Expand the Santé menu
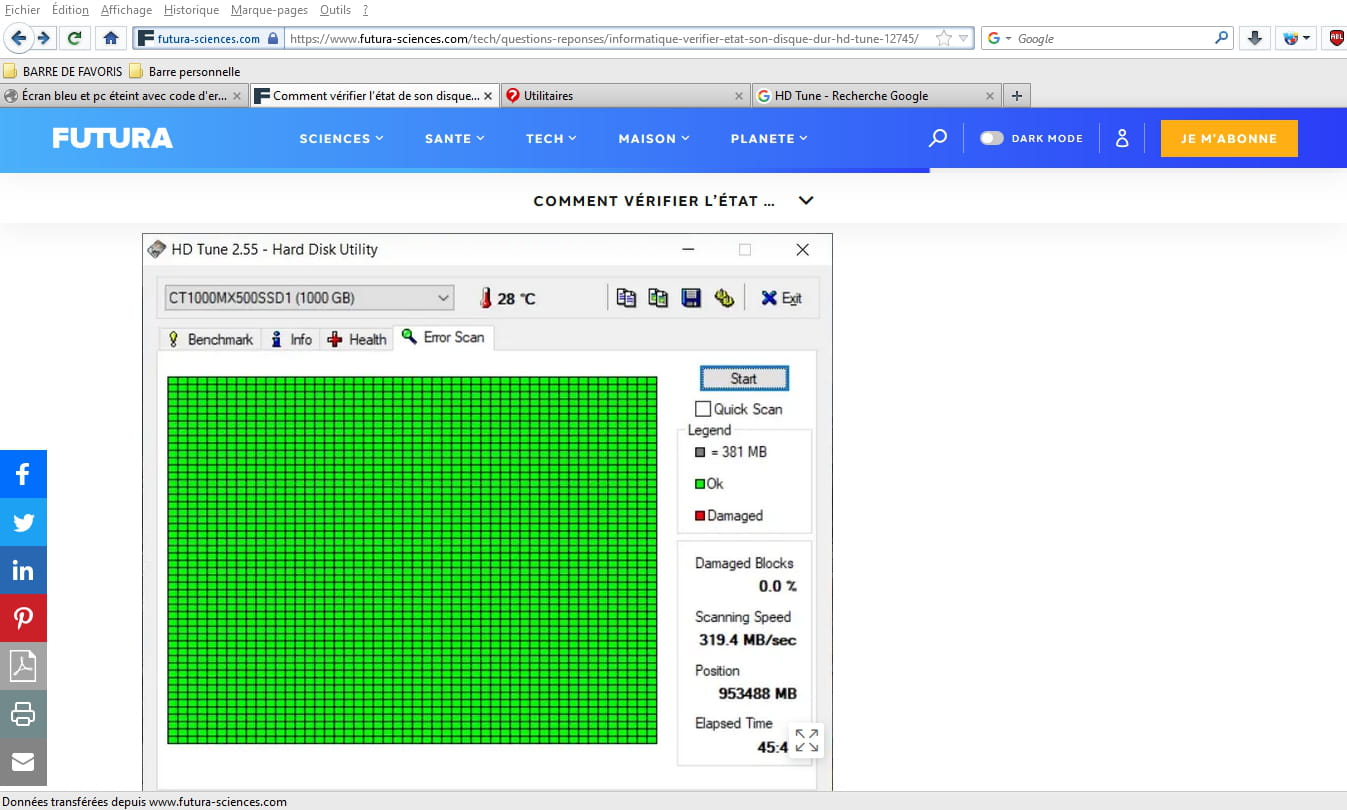The image size is (1347, 810). click(x=455, y=138)
